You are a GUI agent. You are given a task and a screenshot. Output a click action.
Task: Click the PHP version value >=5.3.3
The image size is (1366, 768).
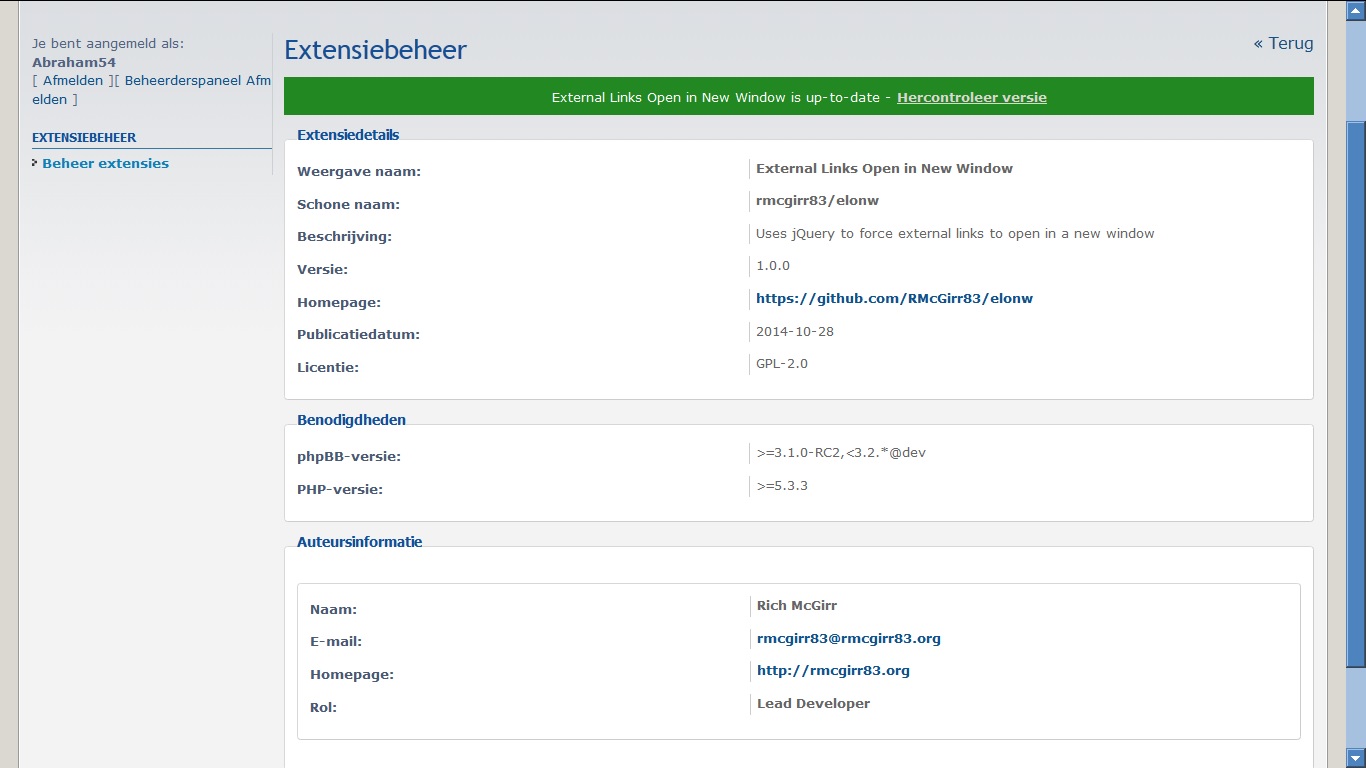point(782,485)
